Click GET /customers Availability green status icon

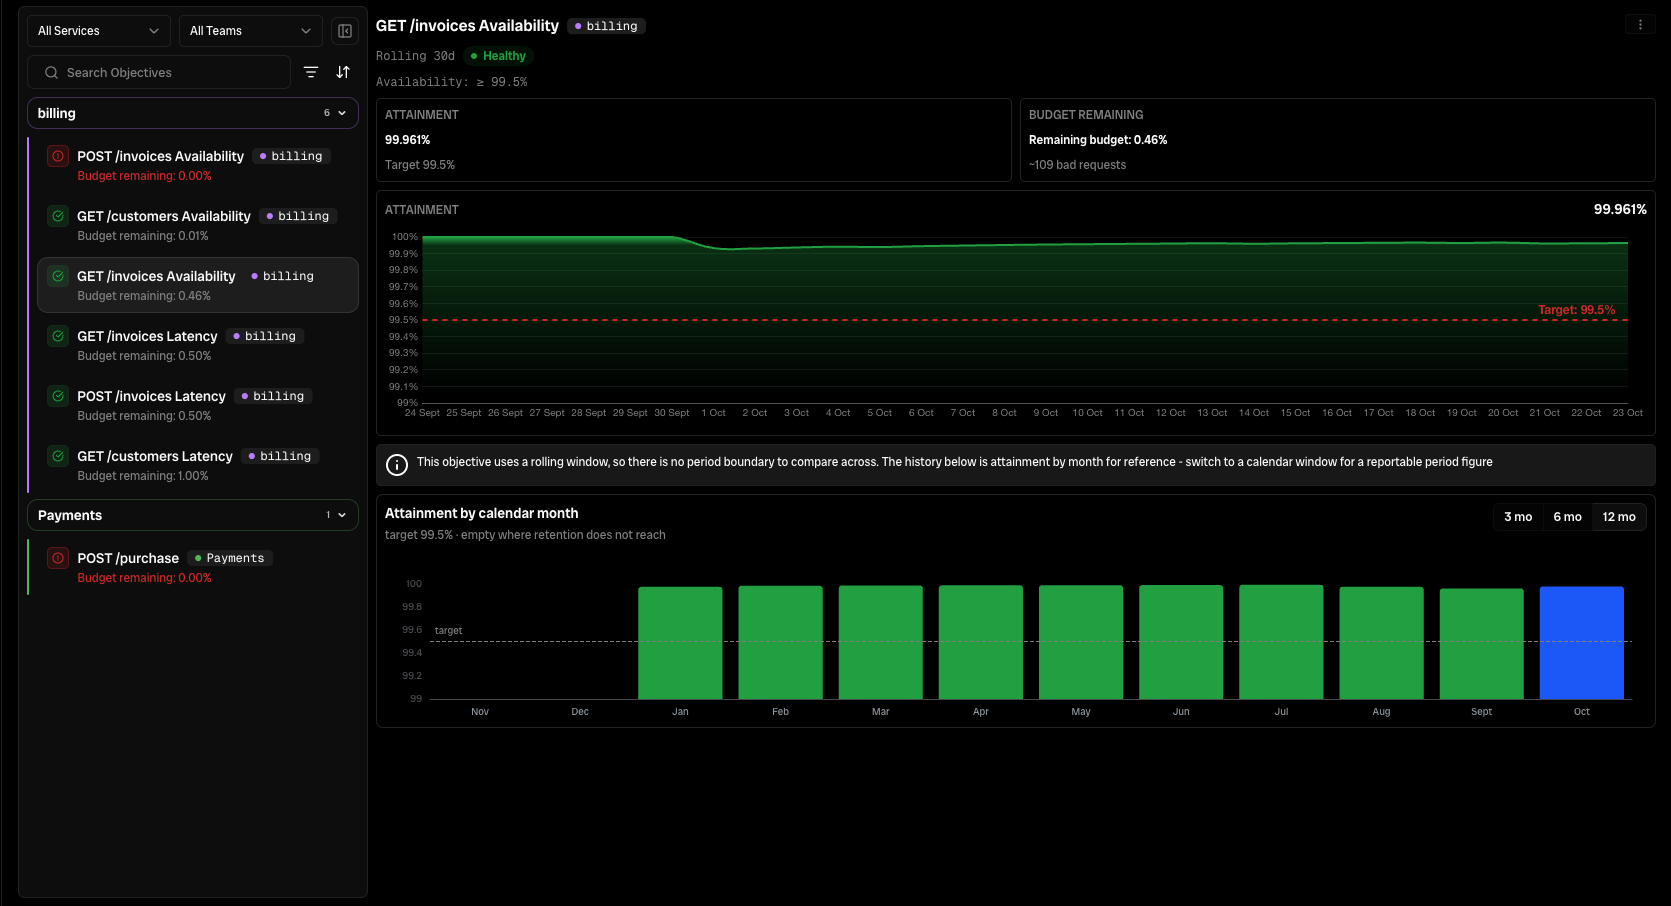(58, 216)
